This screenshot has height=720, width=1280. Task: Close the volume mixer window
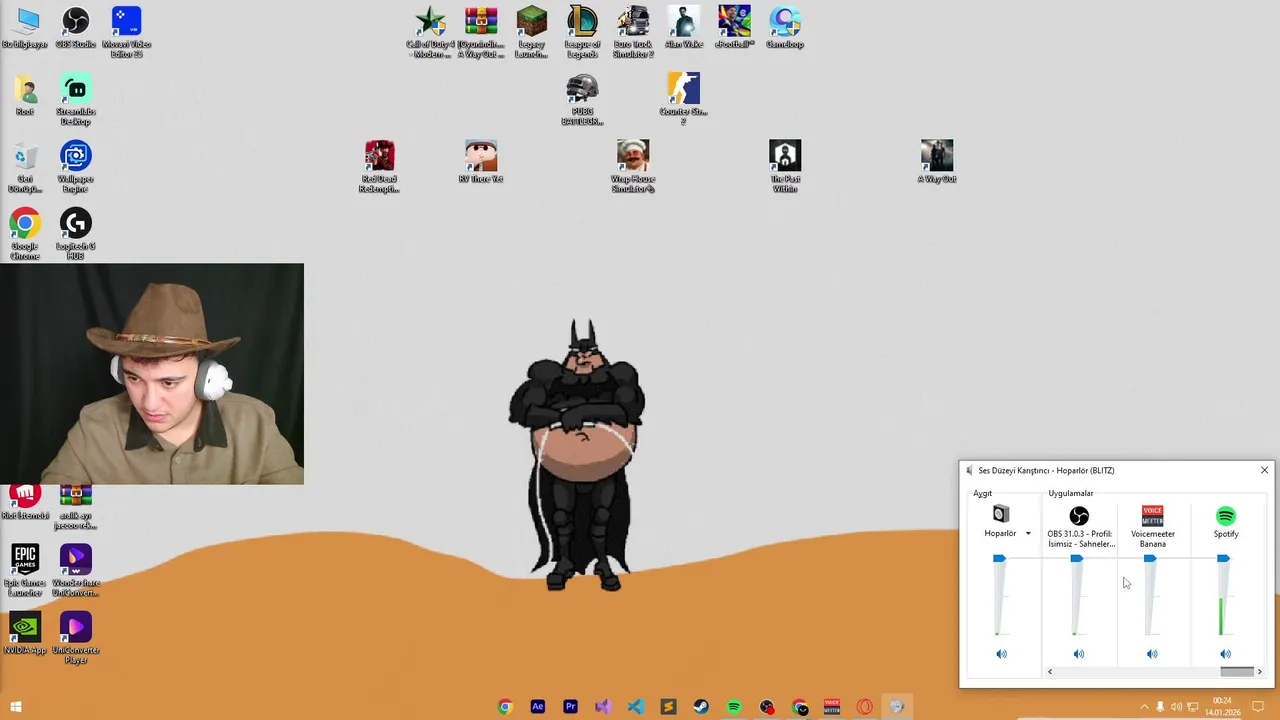pyautogui.click(x=1264, y=470)
